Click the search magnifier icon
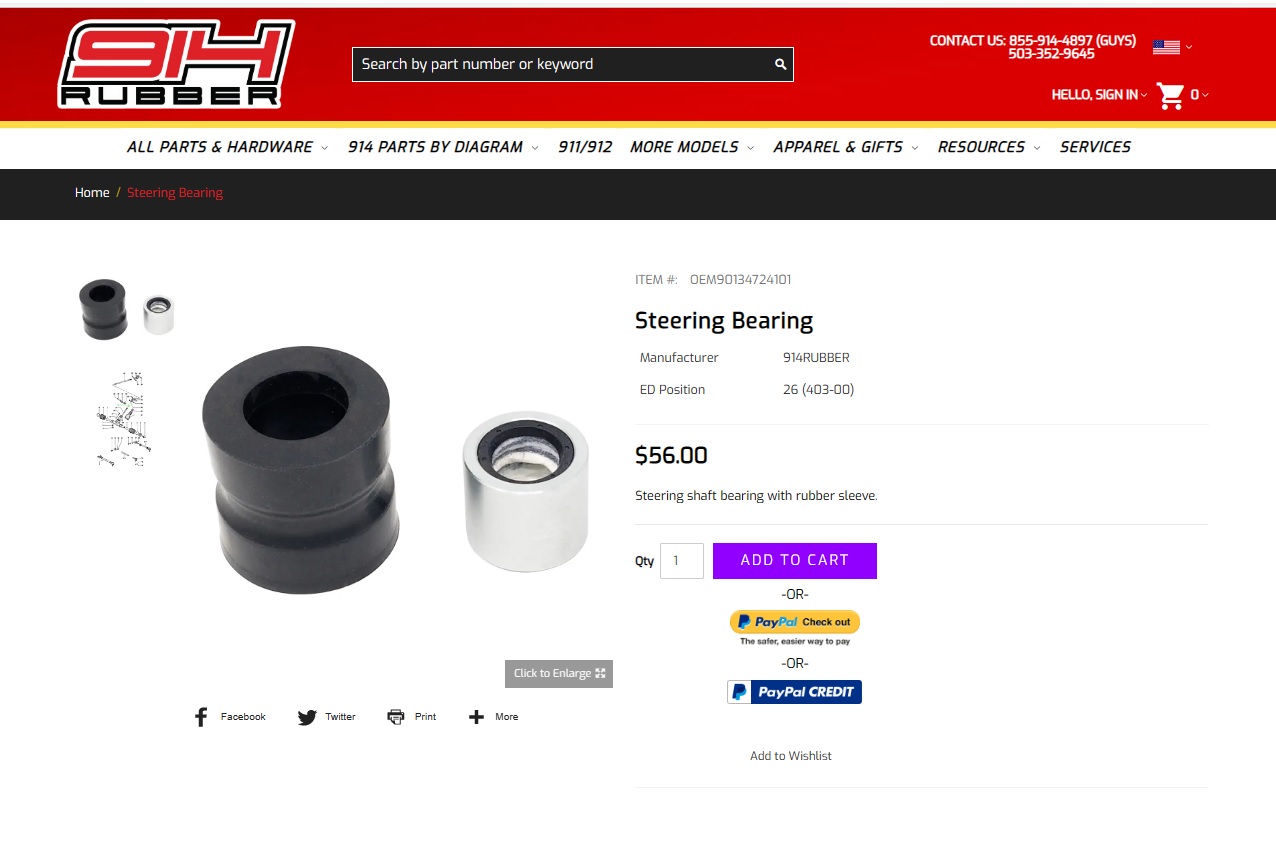1276x852 pixels. 780,64
